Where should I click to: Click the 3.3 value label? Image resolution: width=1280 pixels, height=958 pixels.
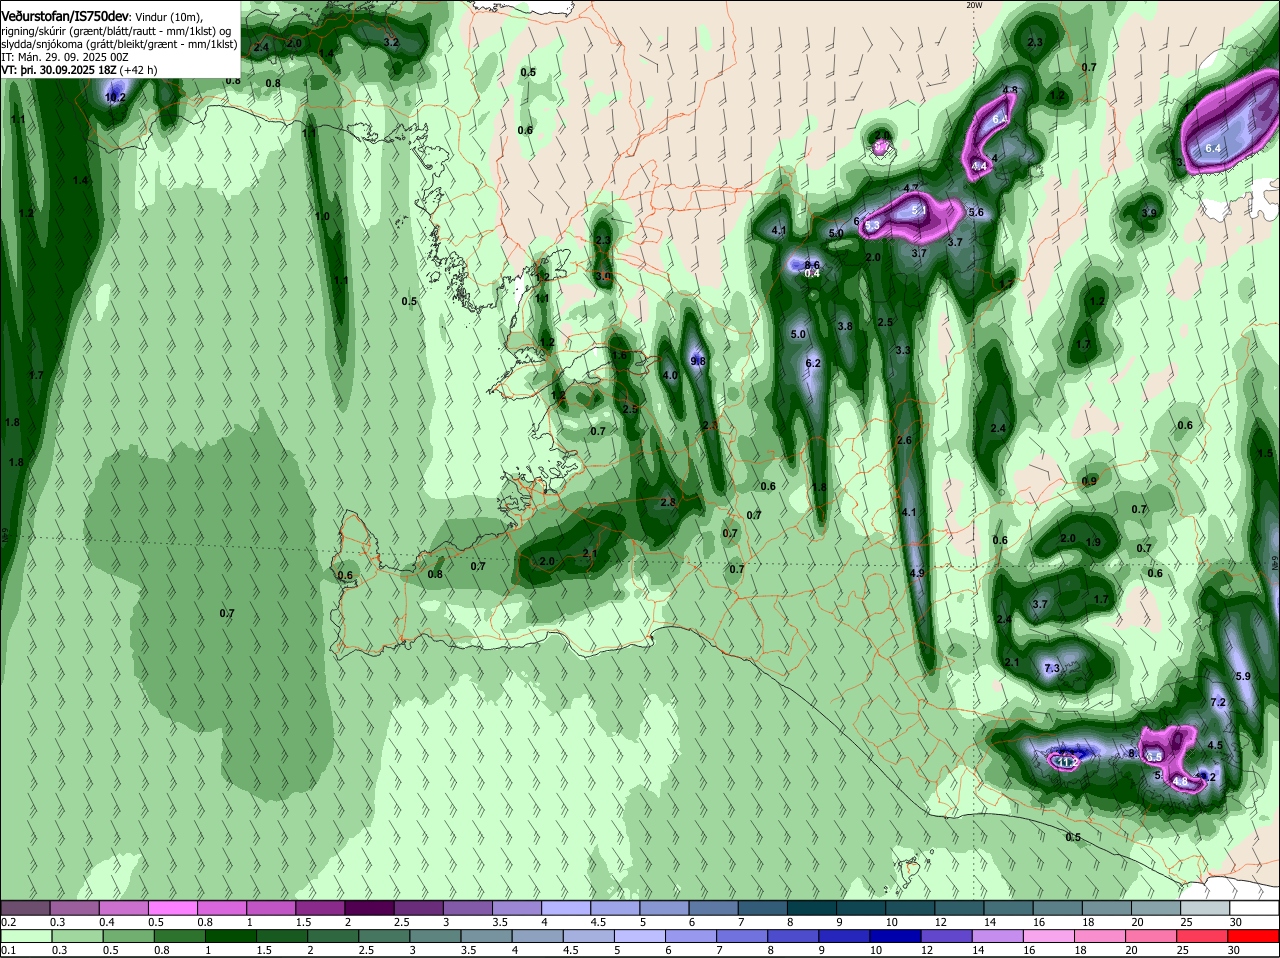903,350
